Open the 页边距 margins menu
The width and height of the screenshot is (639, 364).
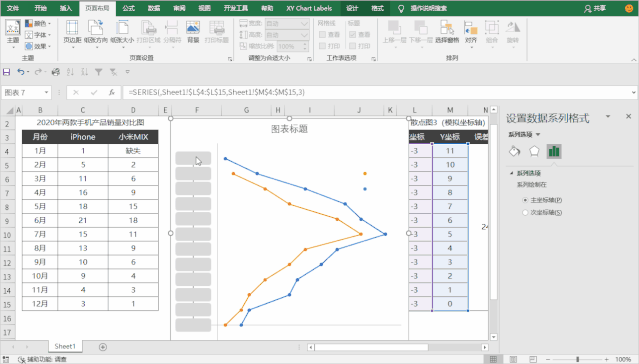pyautogui.click(x=72, y=32)
